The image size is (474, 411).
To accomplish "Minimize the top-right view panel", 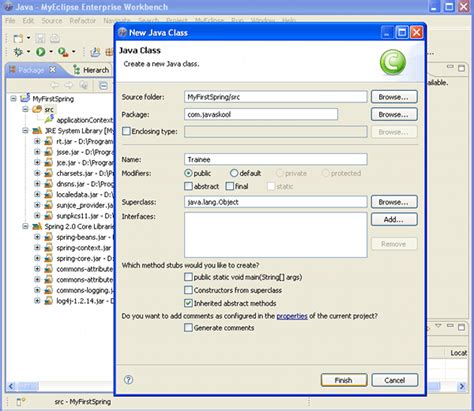I will 450,67.
